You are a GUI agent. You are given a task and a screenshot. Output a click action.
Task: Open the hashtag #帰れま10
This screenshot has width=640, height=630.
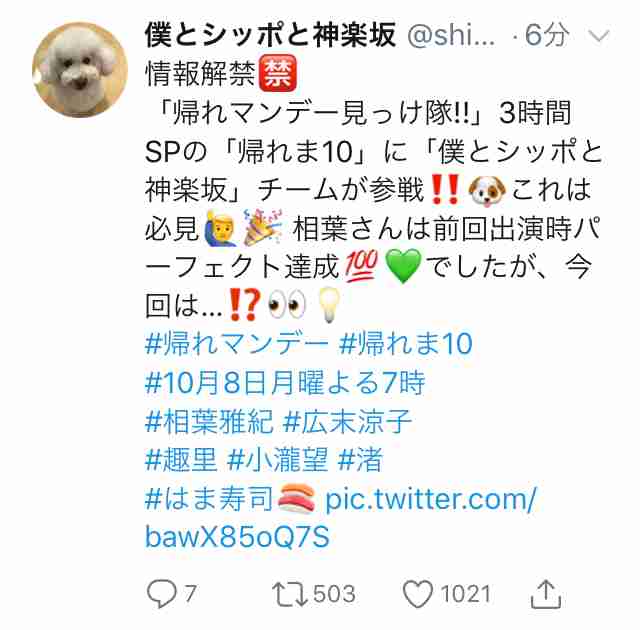[406, 344]
